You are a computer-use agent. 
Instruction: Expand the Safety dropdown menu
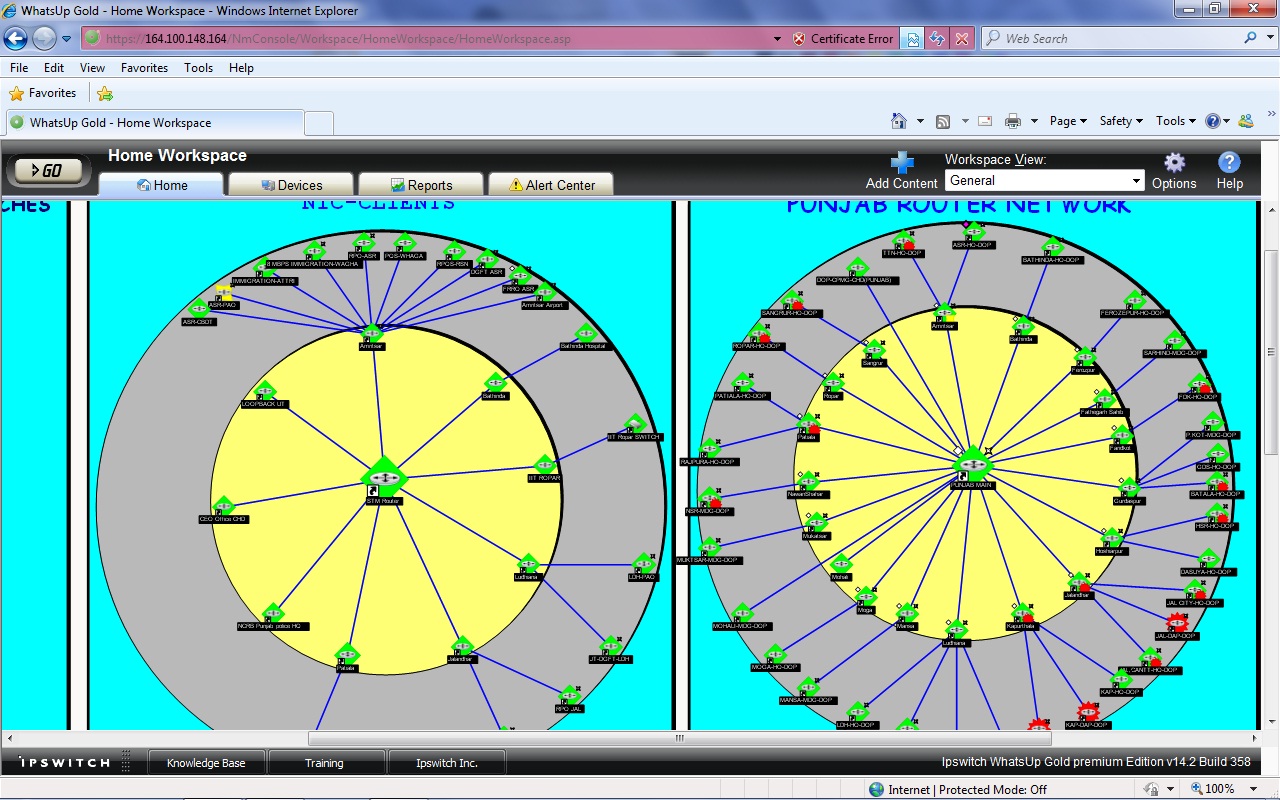pyautogui.click(x=1121, y=121)
